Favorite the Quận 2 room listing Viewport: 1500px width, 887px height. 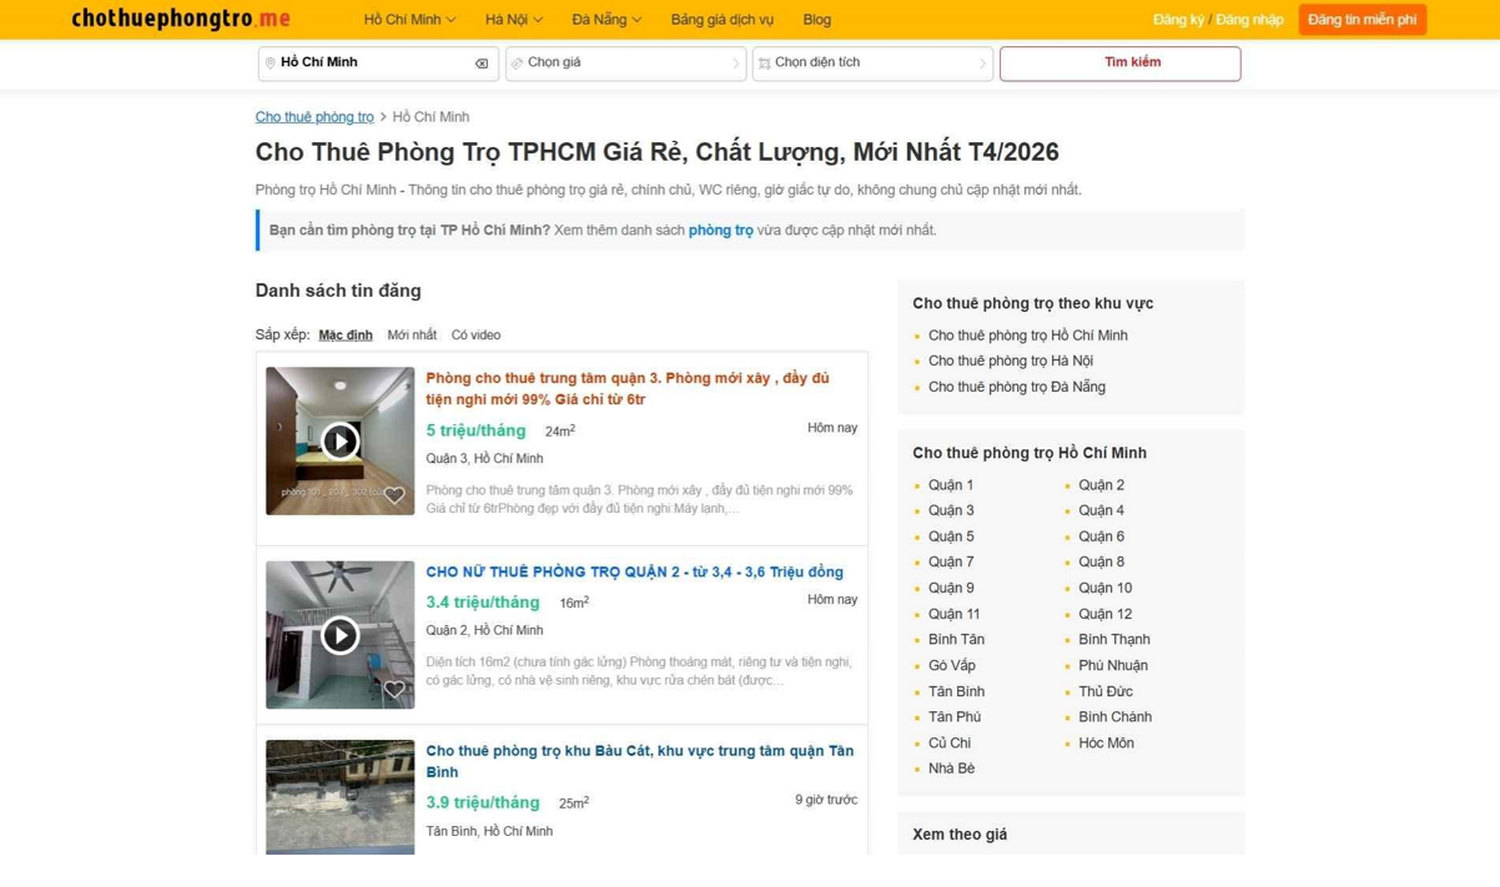[x=395, y=689]
